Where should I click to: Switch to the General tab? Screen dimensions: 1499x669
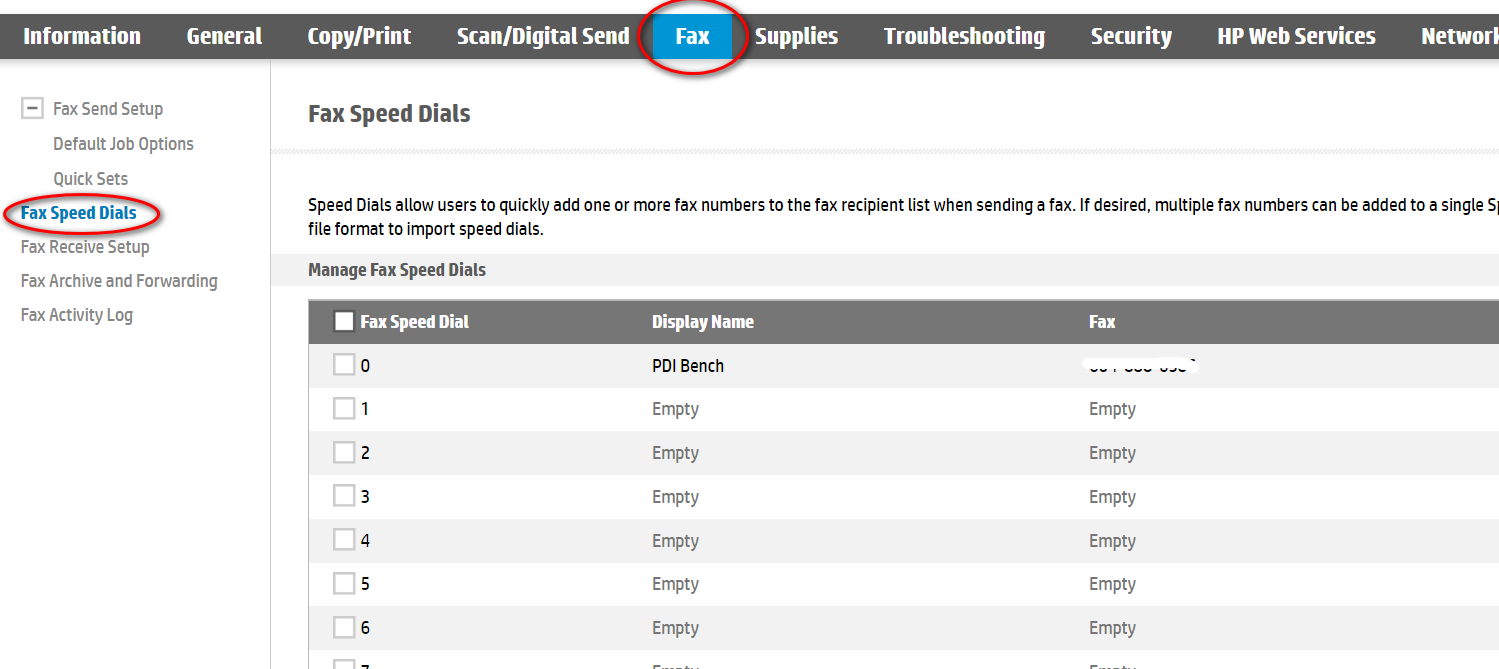click(x=224, y=37)
